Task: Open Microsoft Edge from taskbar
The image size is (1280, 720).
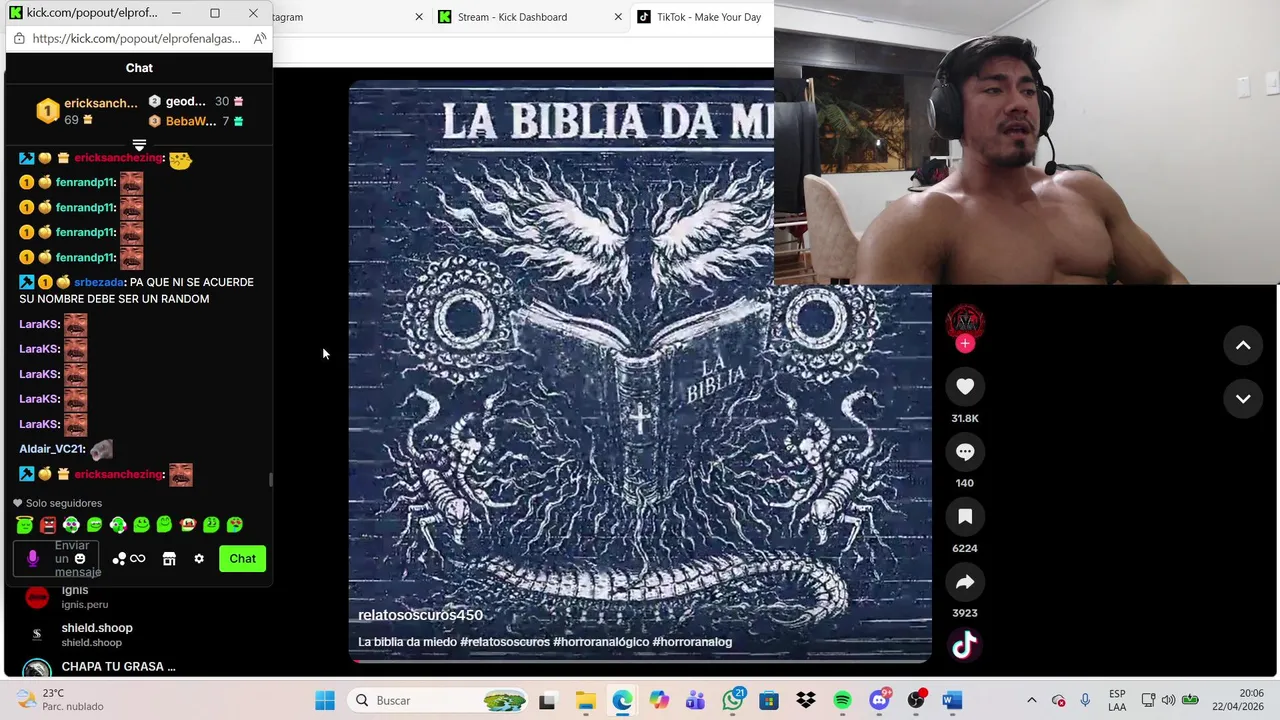Action: (x=622, y=700)
